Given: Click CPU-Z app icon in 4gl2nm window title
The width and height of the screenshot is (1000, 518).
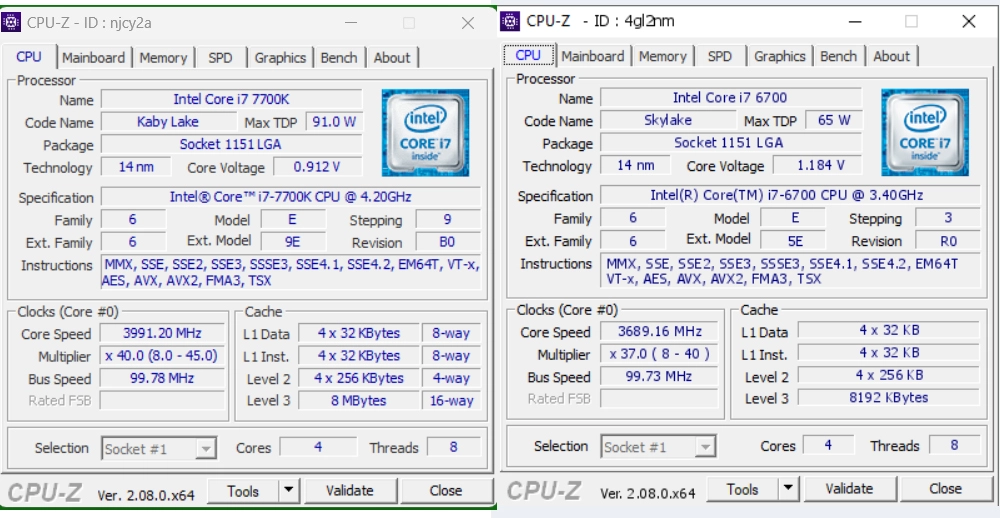Looking at the screenshot, I should 510,21.
